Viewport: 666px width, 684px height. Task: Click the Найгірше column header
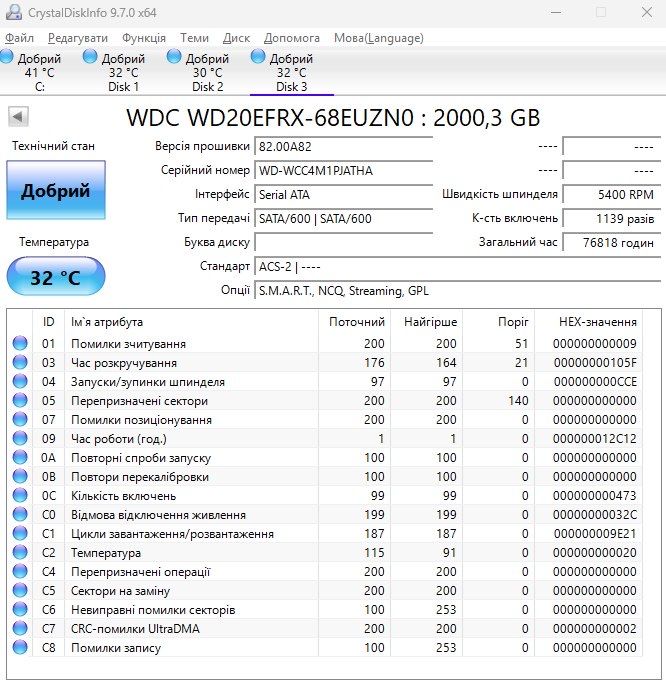[x=427, y=322]
